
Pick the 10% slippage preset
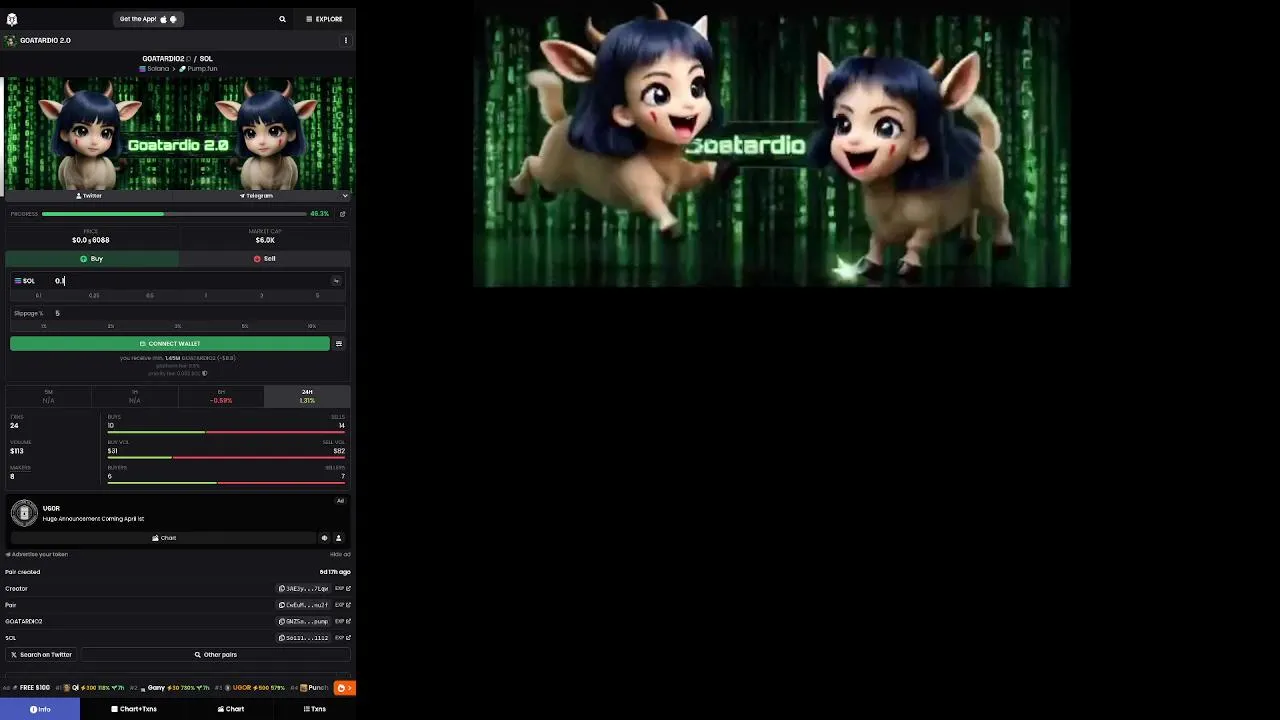[x=312, y=326]
